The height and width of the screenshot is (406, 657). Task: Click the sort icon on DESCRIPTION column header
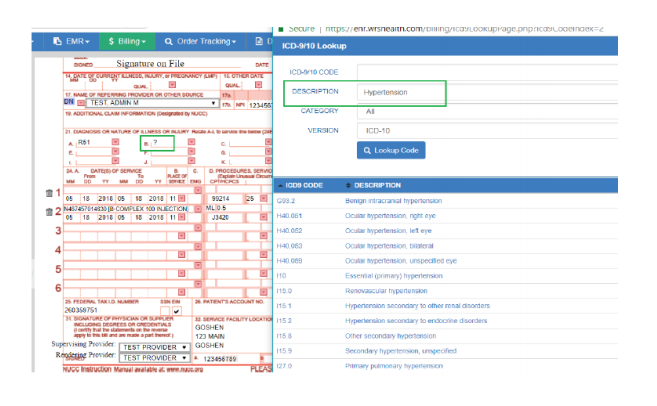(349, 185)
